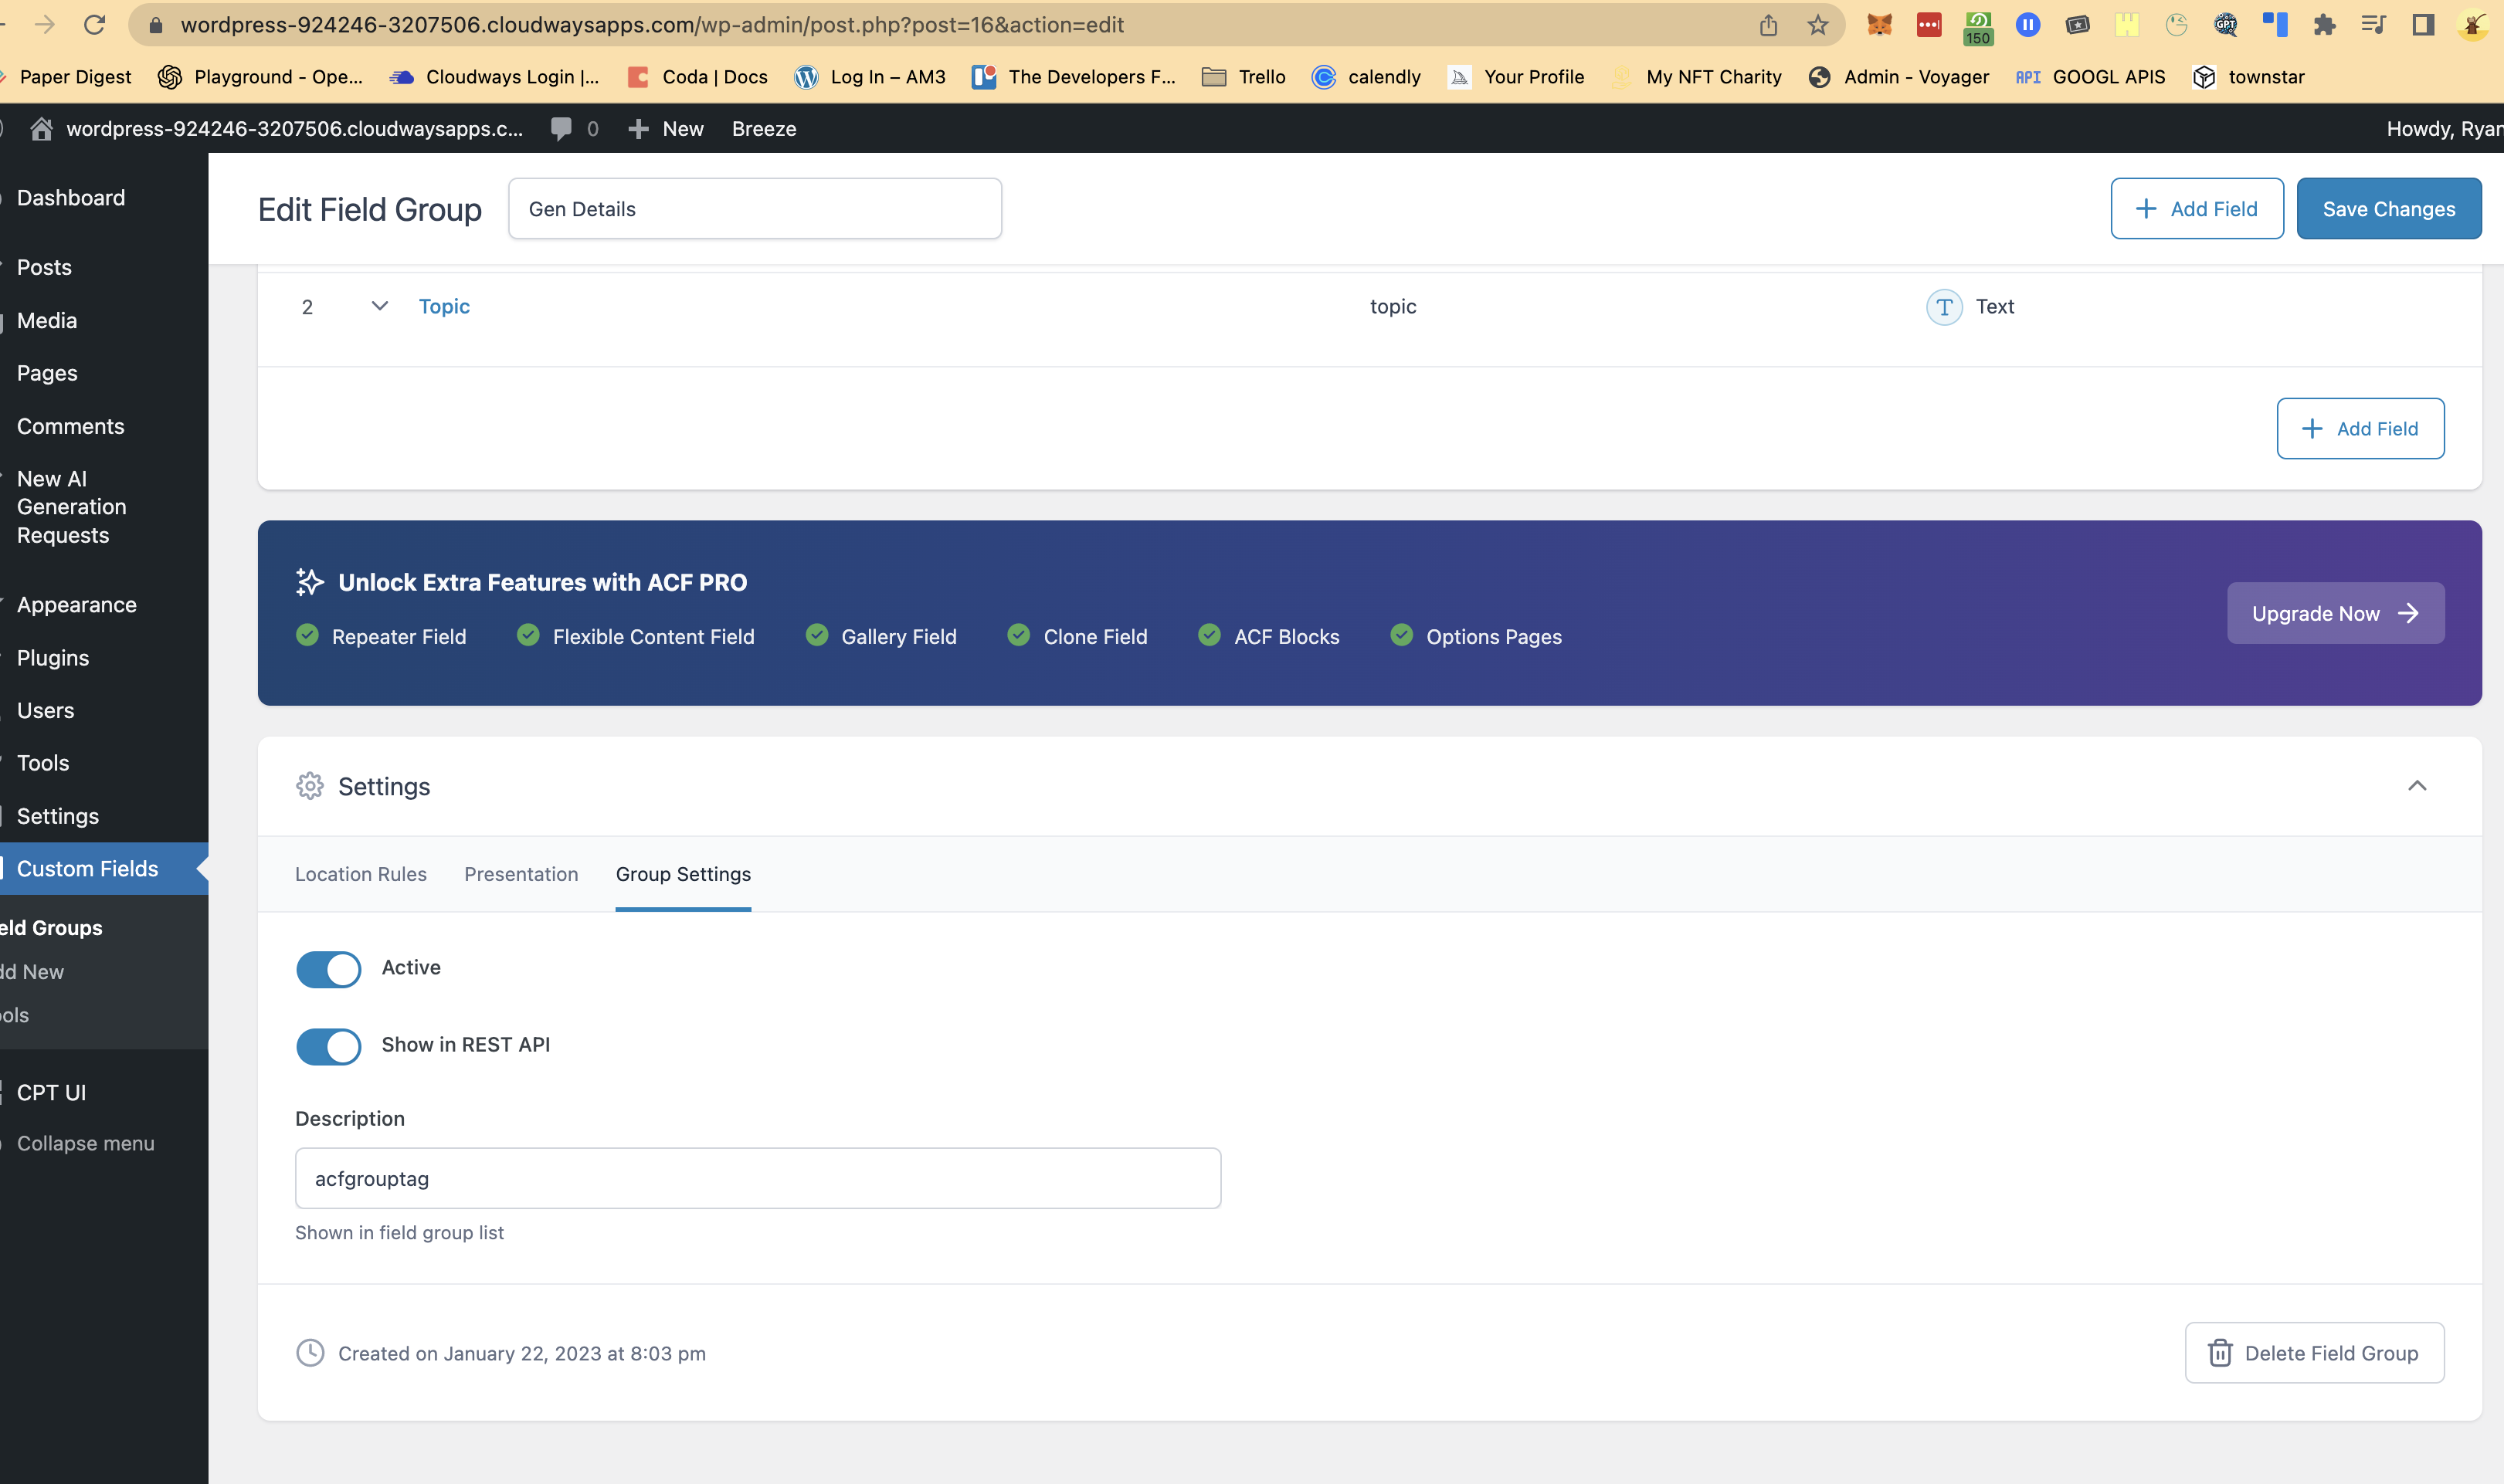Open the blue circle pause extension
The width and height of the screenshot is (2504, 1484).
point(2028,25)
